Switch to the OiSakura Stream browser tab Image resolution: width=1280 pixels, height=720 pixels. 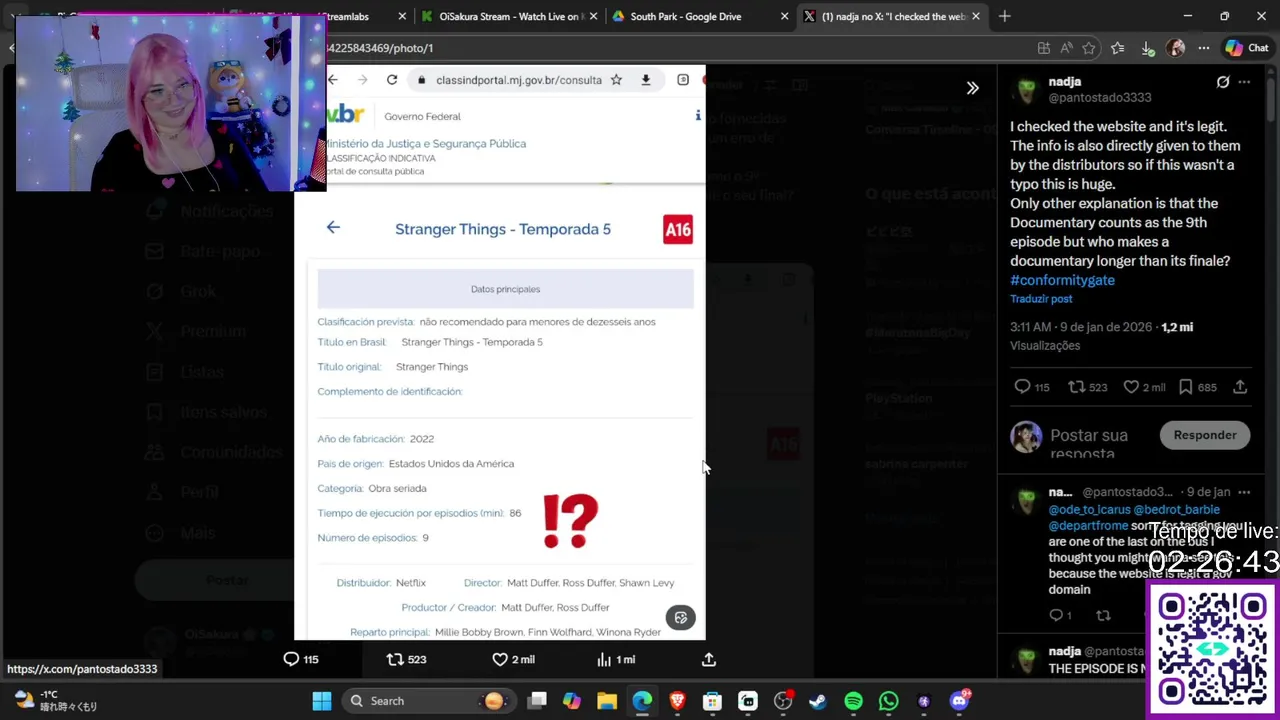(x=511, y=16)
